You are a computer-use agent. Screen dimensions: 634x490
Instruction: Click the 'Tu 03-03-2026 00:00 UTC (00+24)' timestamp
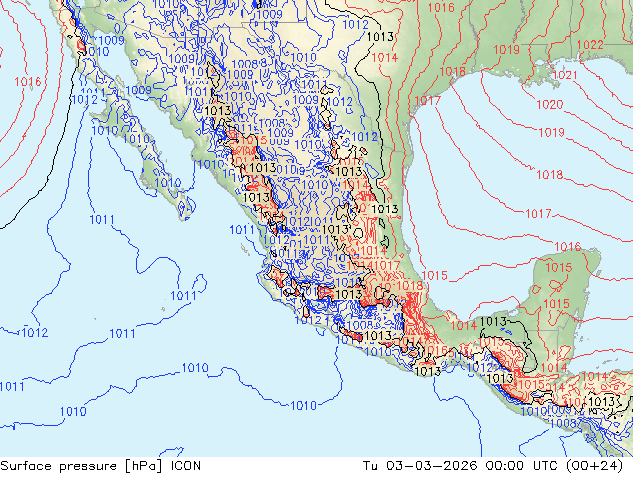493,466
